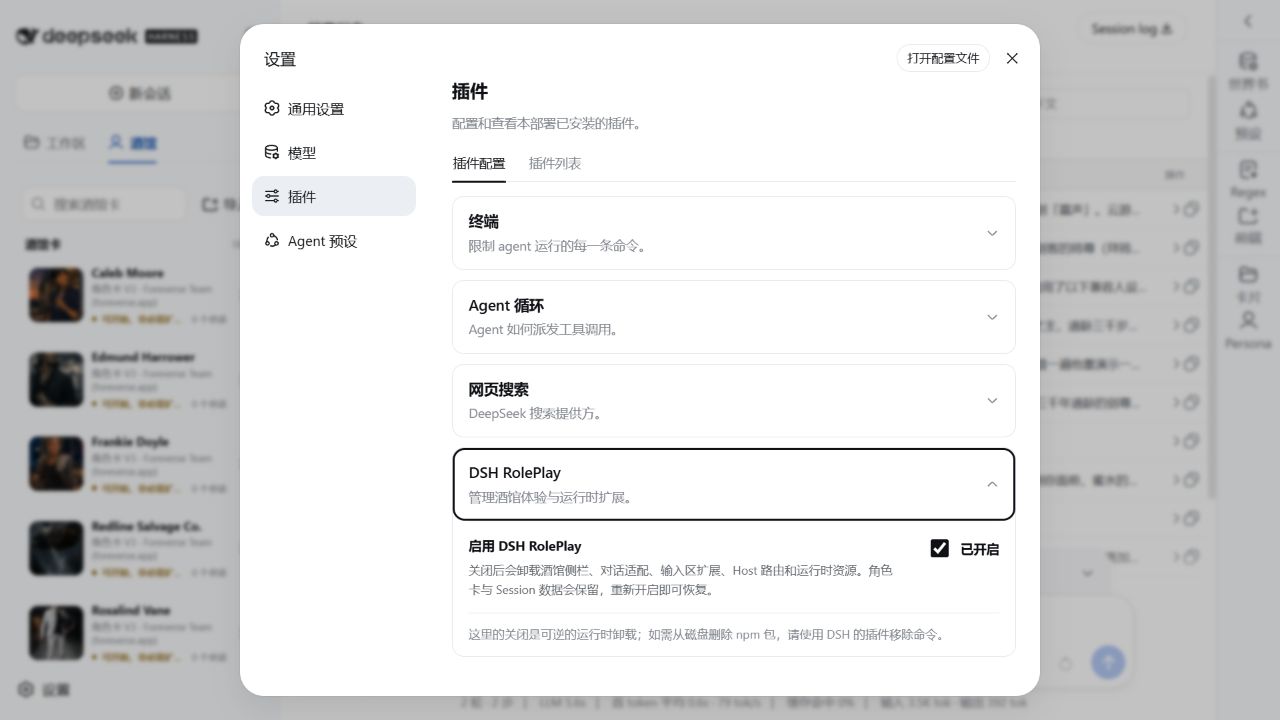Click the blue send button in background chat

pos(1108,662)
